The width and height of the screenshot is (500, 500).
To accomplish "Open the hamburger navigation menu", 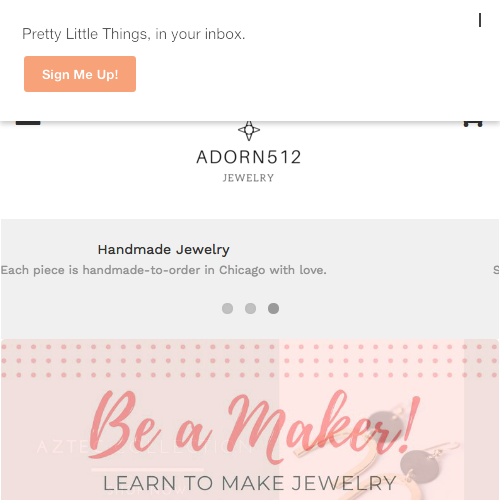I will pos(28,123).
